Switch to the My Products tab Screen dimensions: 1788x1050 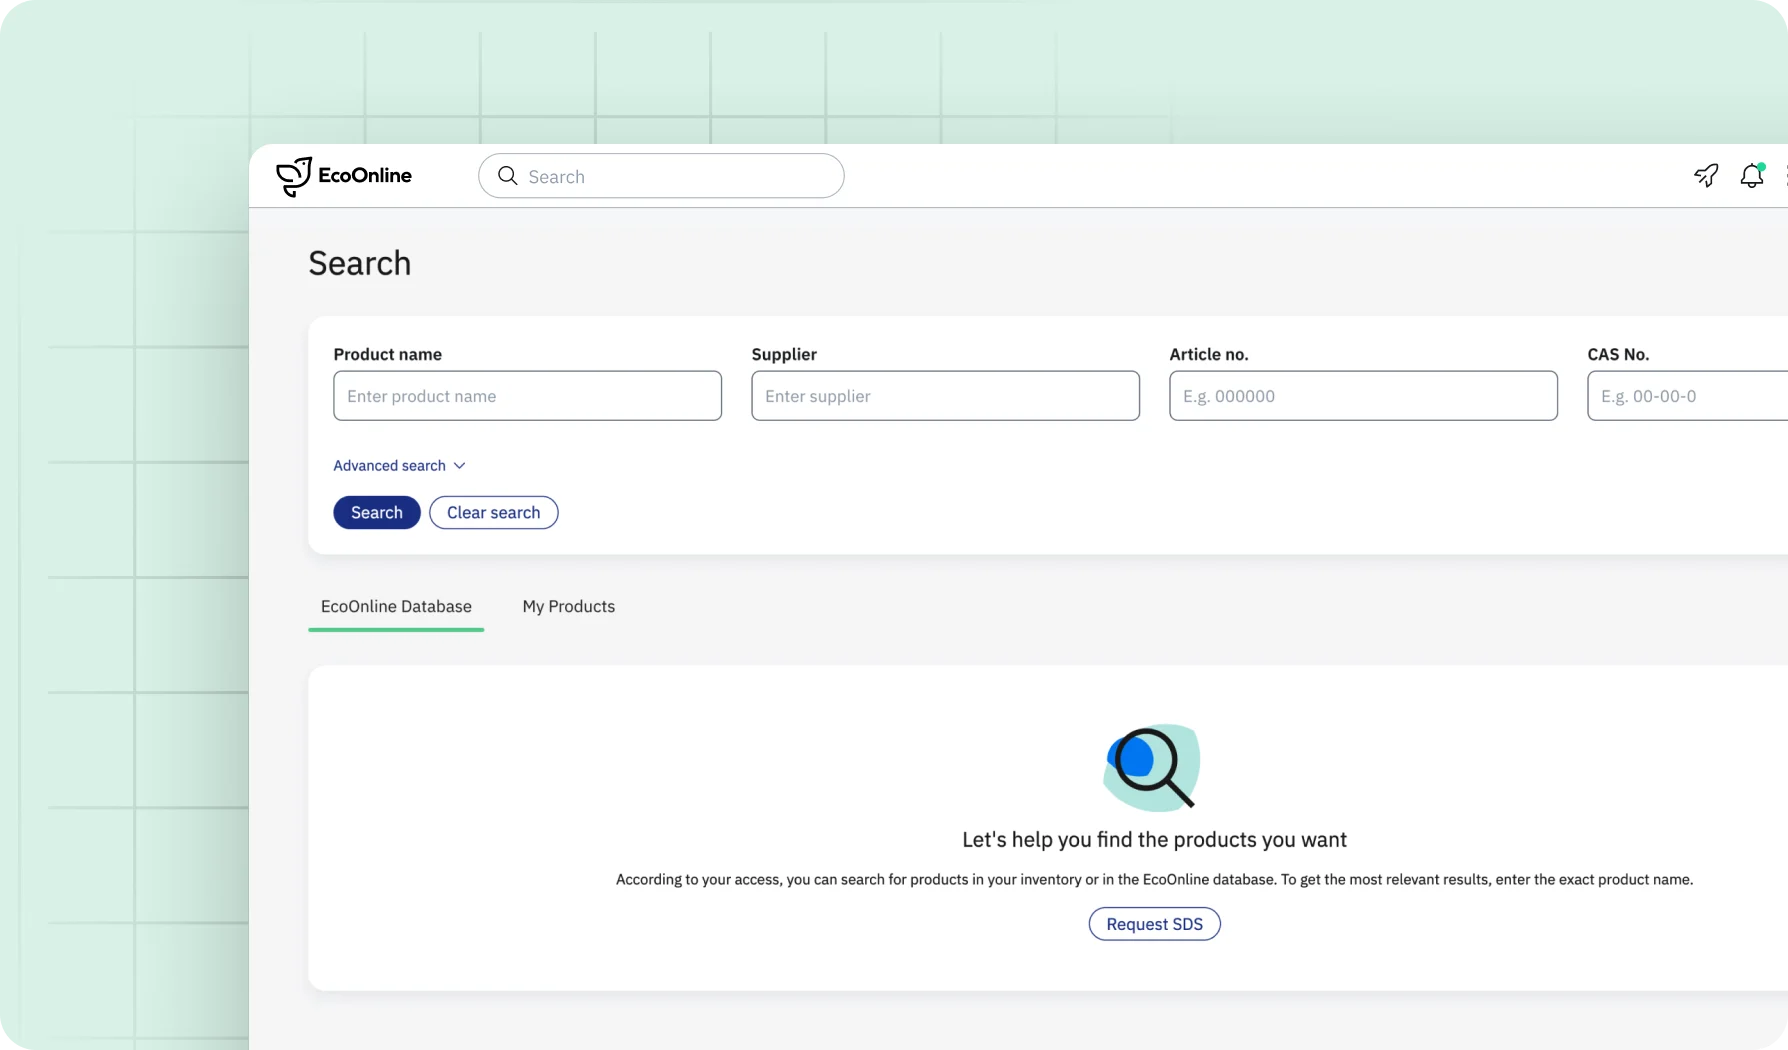coord(567,606)
